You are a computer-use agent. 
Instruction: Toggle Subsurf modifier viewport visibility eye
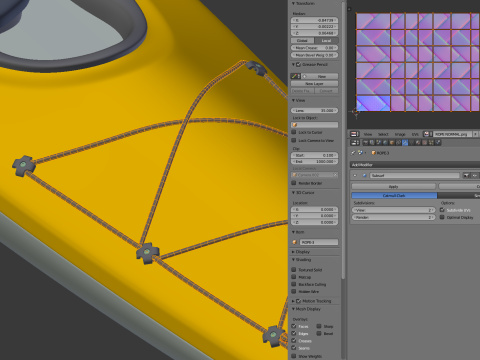coord(474,175)
